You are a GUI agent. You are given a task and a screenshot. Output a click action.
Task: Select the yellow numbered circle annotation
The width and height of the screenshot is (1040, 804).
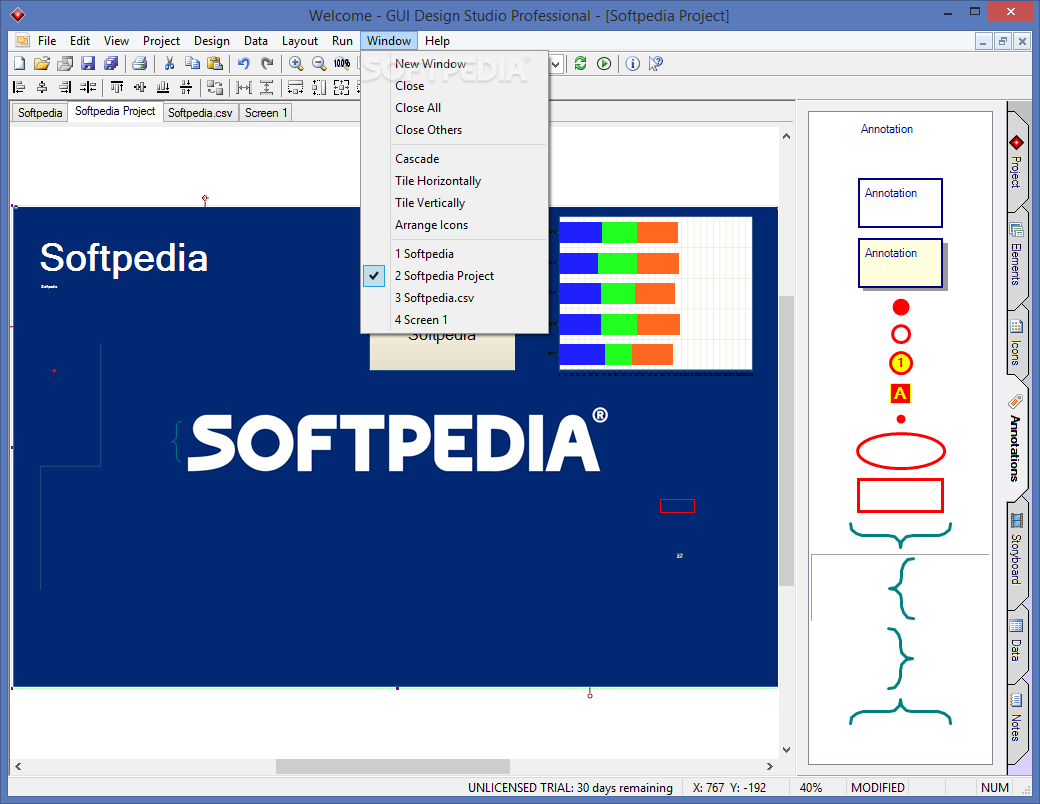[x=900, y=363]
